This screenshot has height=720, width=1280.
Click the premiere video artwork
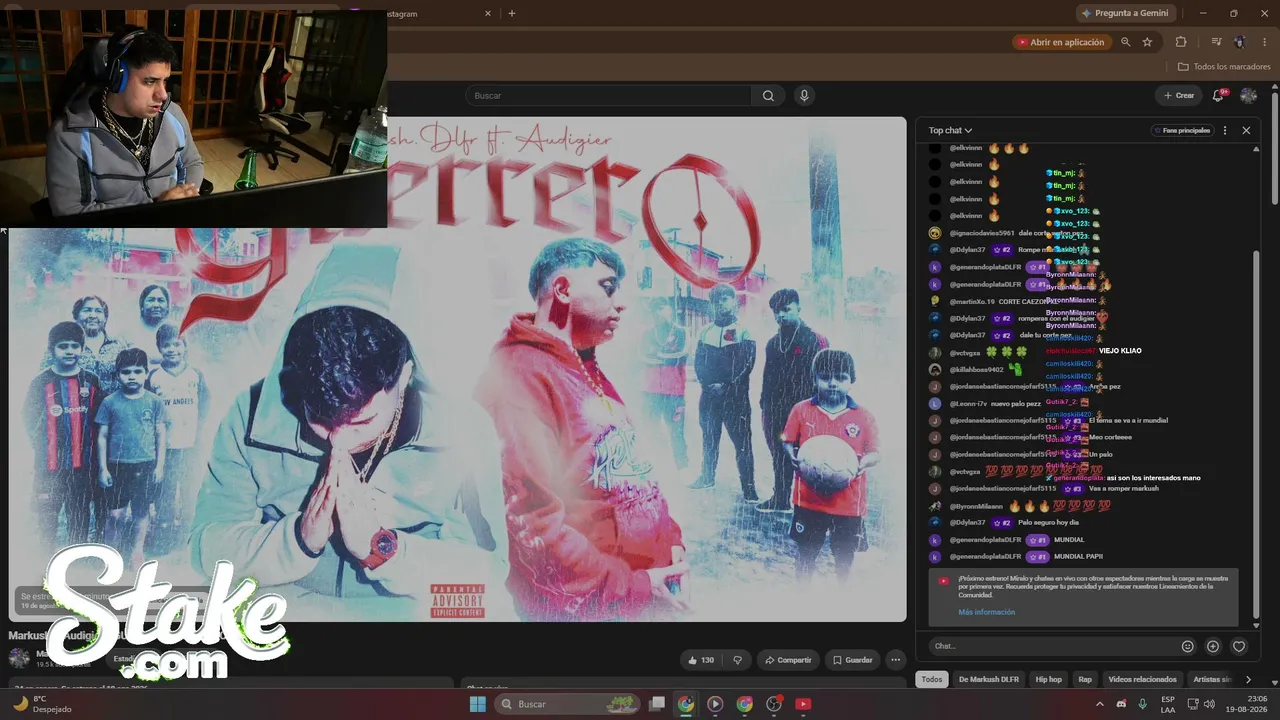[458, 370]
